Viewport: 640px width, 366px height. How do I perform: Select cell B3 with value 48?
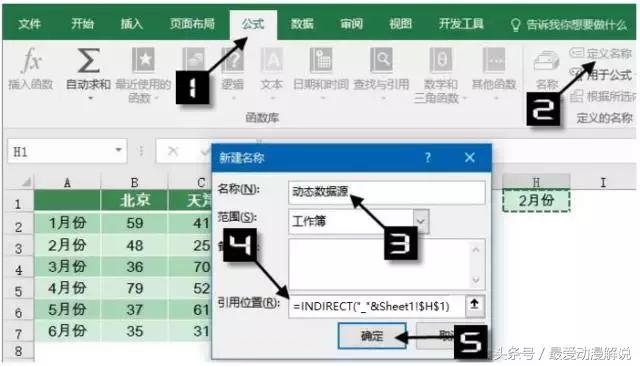[134, 245]
